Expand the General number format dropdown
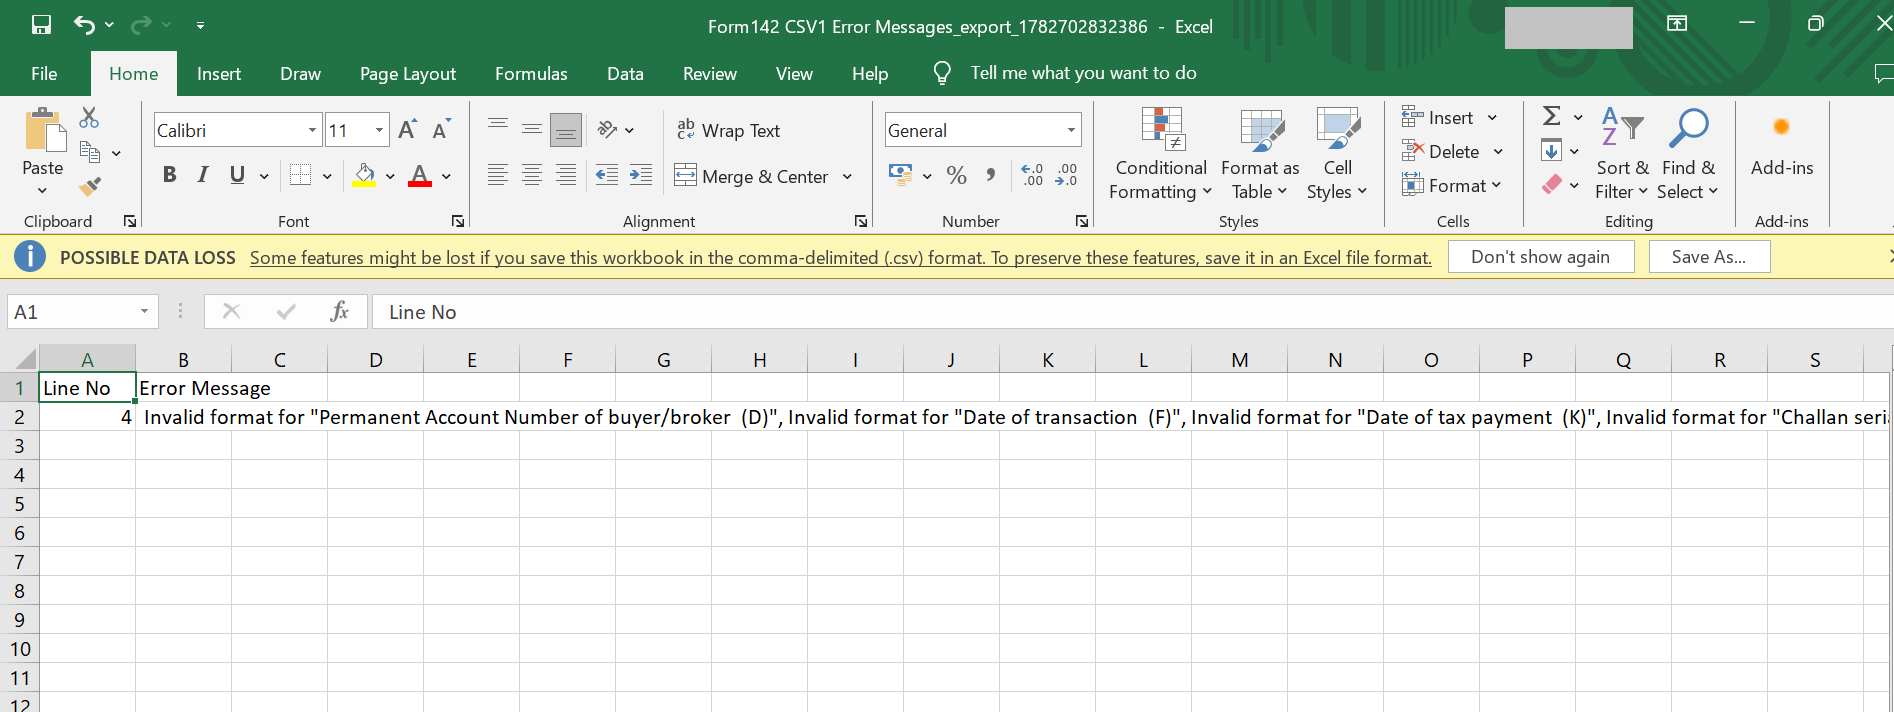This screenshot has height=712, width=1894. (x=1071, y=131)
